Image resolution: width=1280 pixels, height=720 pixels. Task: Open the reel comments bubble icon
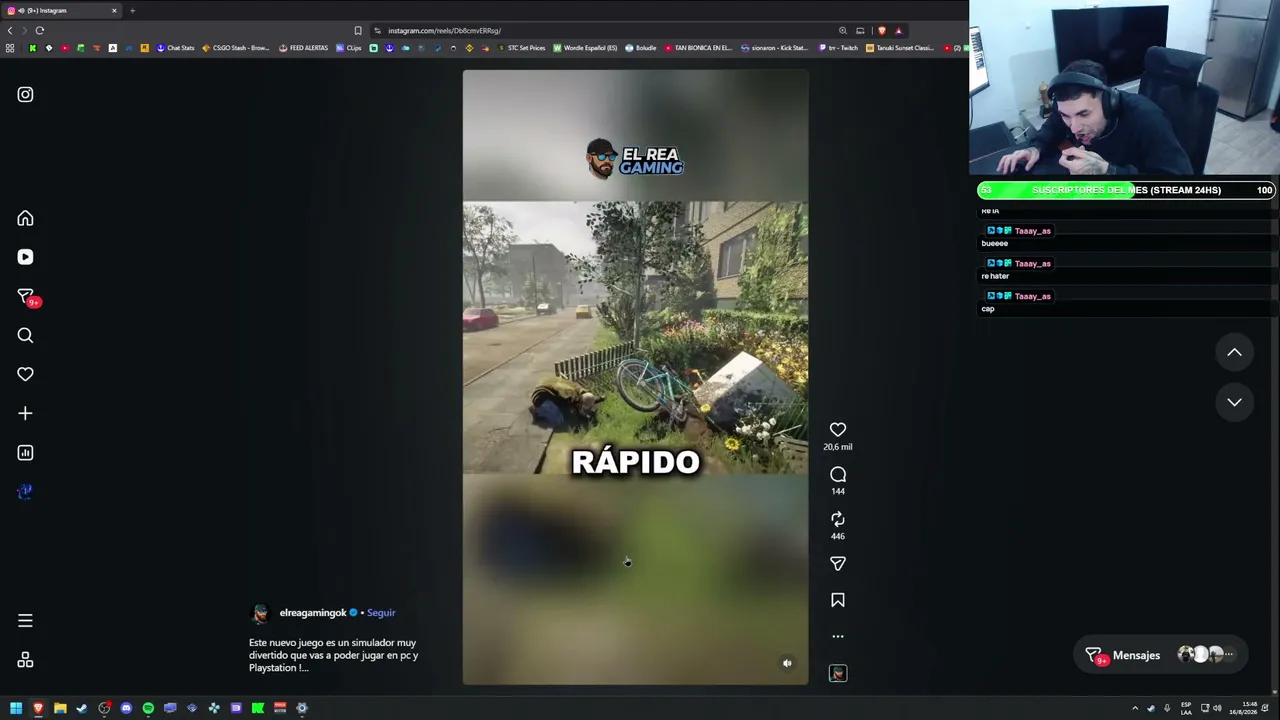[838, 474]
